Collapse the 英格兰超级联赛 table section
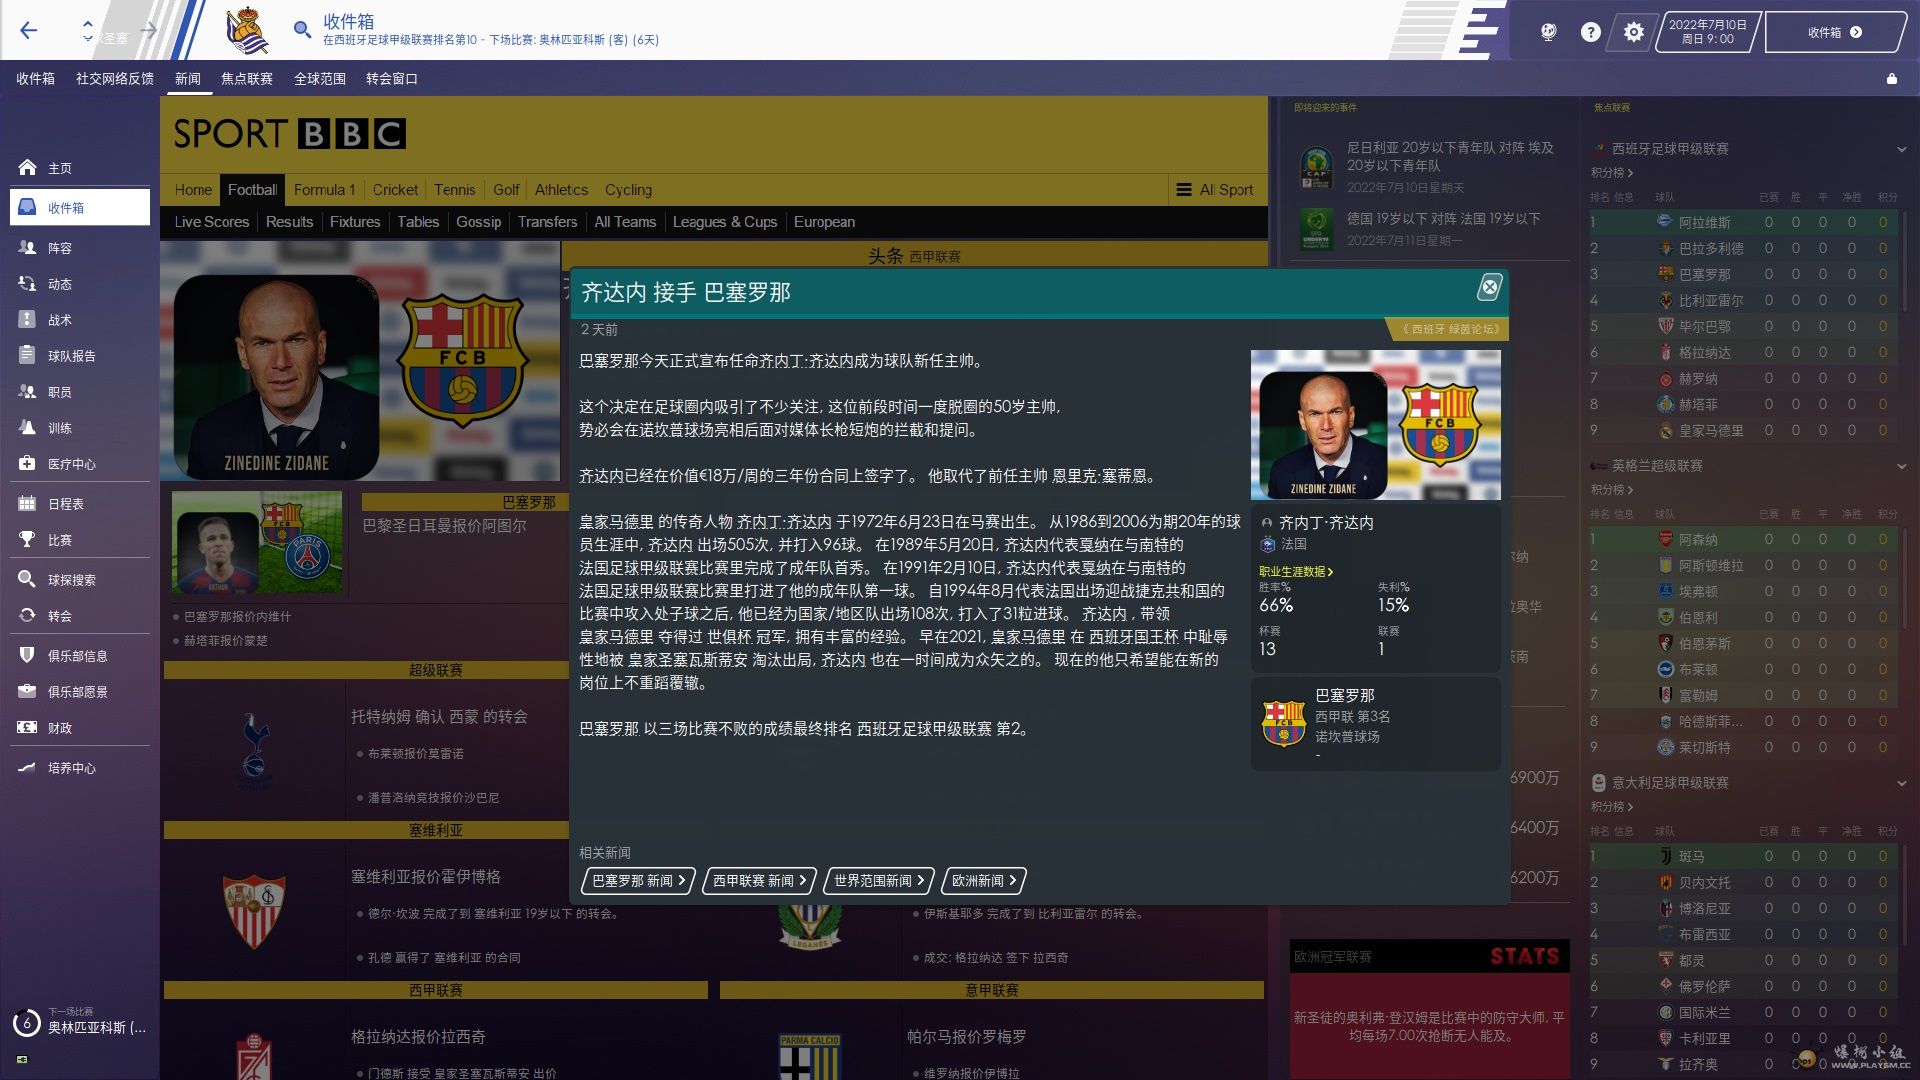Image resolution: width=1920 pixels, height=1080 pixels. point(1901,466)
